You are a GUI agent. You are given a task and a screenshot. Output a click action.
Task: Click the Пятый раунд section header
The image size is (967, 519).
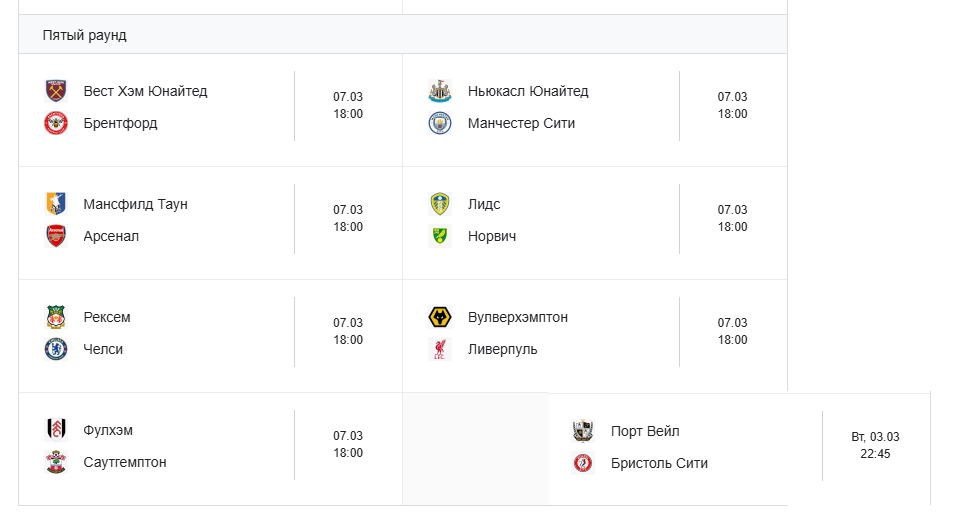coord(85,35)
